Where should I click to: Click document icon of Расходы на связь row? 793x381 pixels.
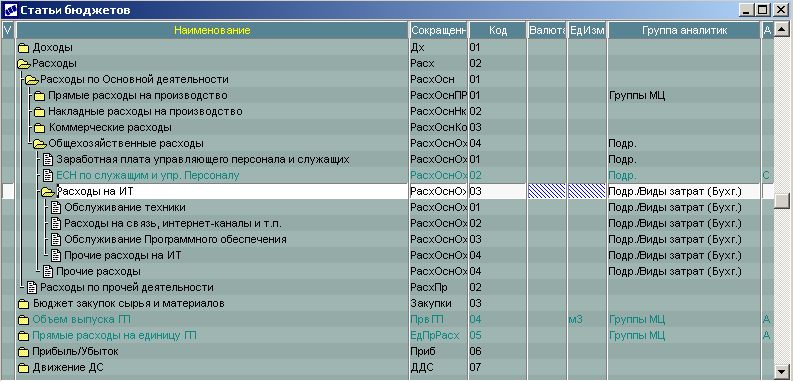[56, 224]
